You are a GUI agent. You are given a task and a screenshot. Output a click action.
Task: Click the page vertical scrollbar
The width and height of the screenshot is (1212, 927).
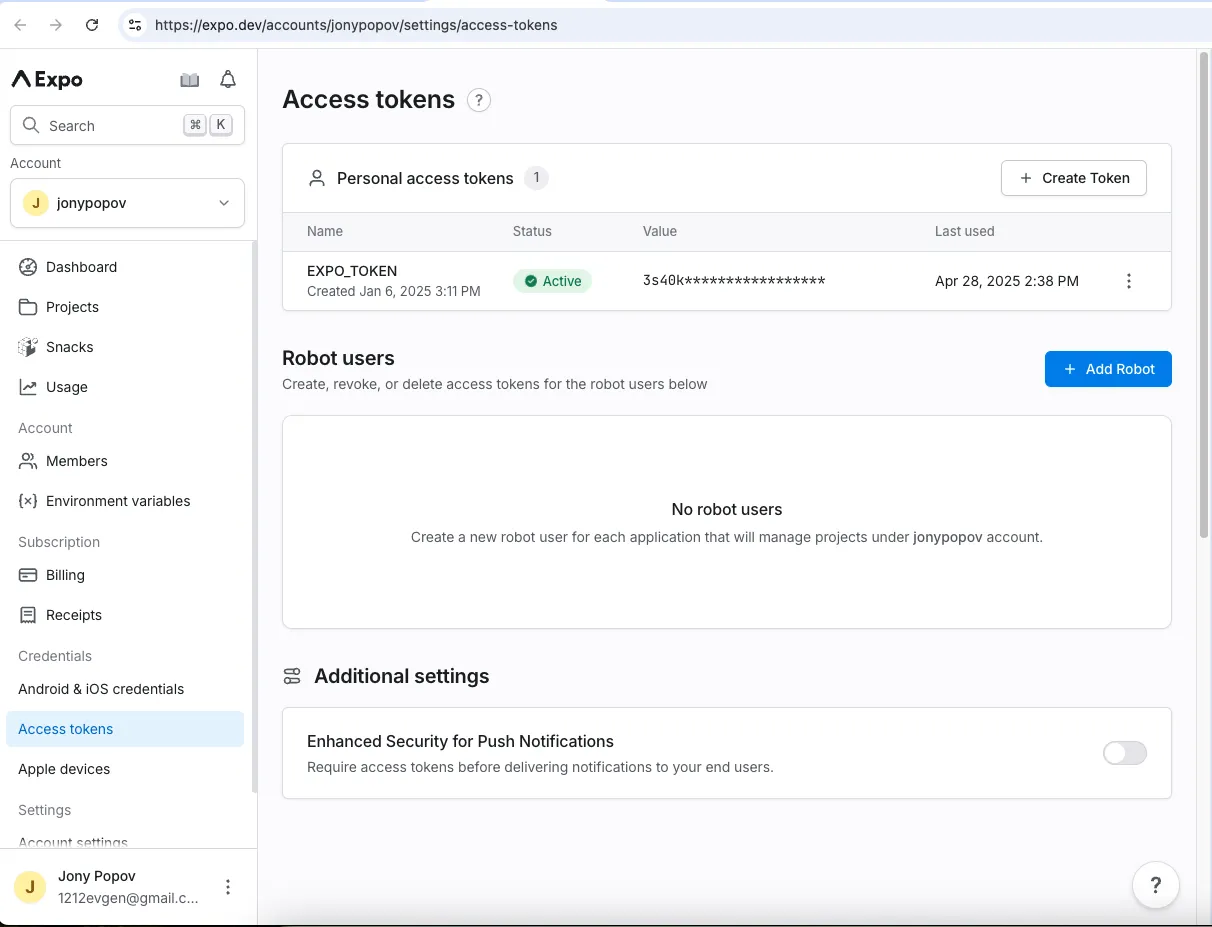point(1204,295)
